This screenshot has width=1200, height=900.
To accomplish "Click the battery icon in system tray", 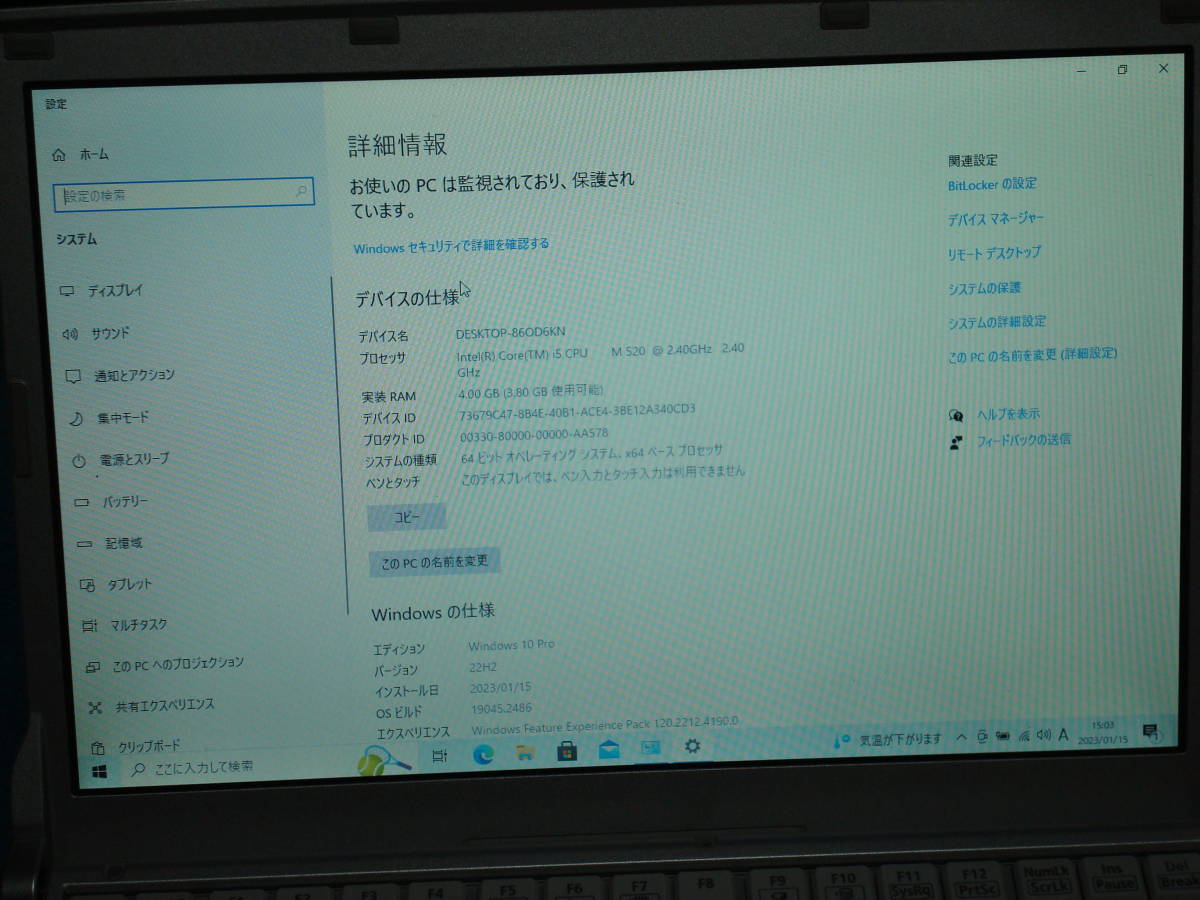I will pyautogui.click(x=1003, y=736).
